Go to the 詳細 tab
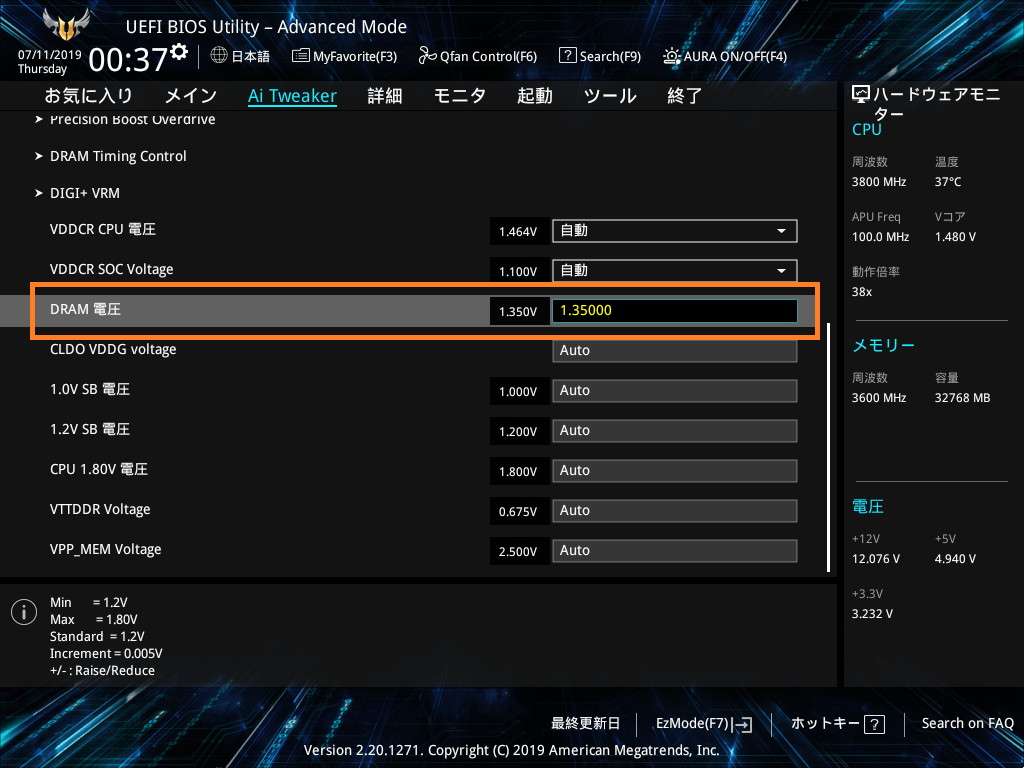1024x768 pixels. click(385, 96)
